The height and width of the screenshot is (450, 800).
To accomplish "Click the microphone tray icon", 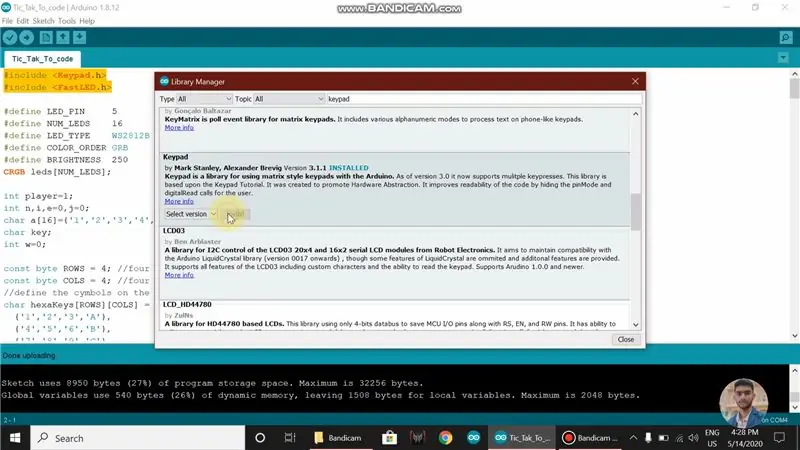I will (x=648, y=438).
